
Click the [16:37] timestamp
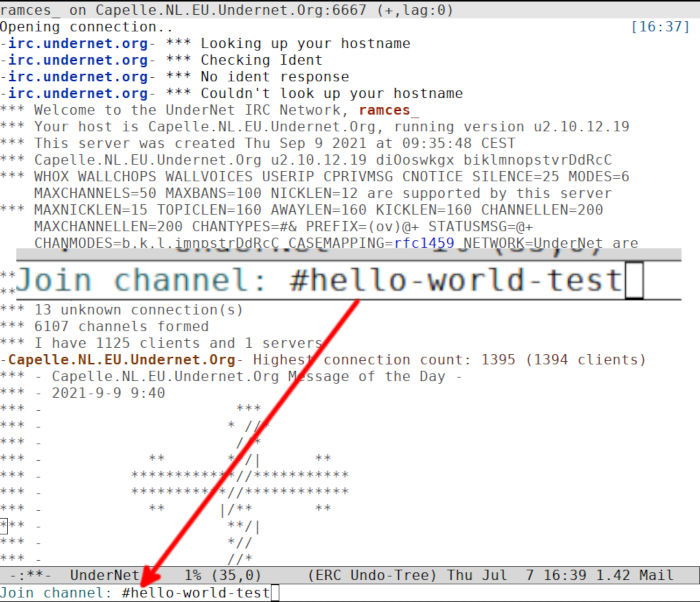pyautogui.click(x=660, y=27)
